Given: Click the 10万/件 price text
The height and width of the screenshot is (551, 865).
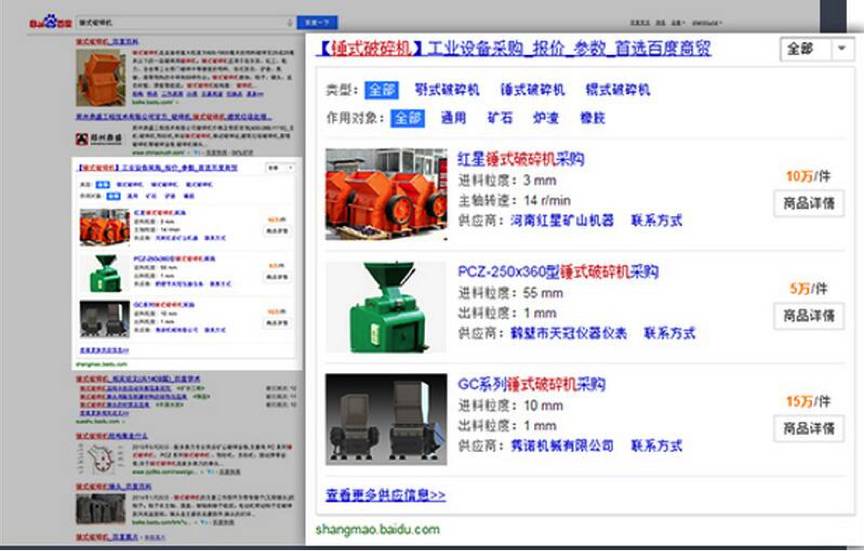Looking at the screenshot, I should tap(808, 176).
